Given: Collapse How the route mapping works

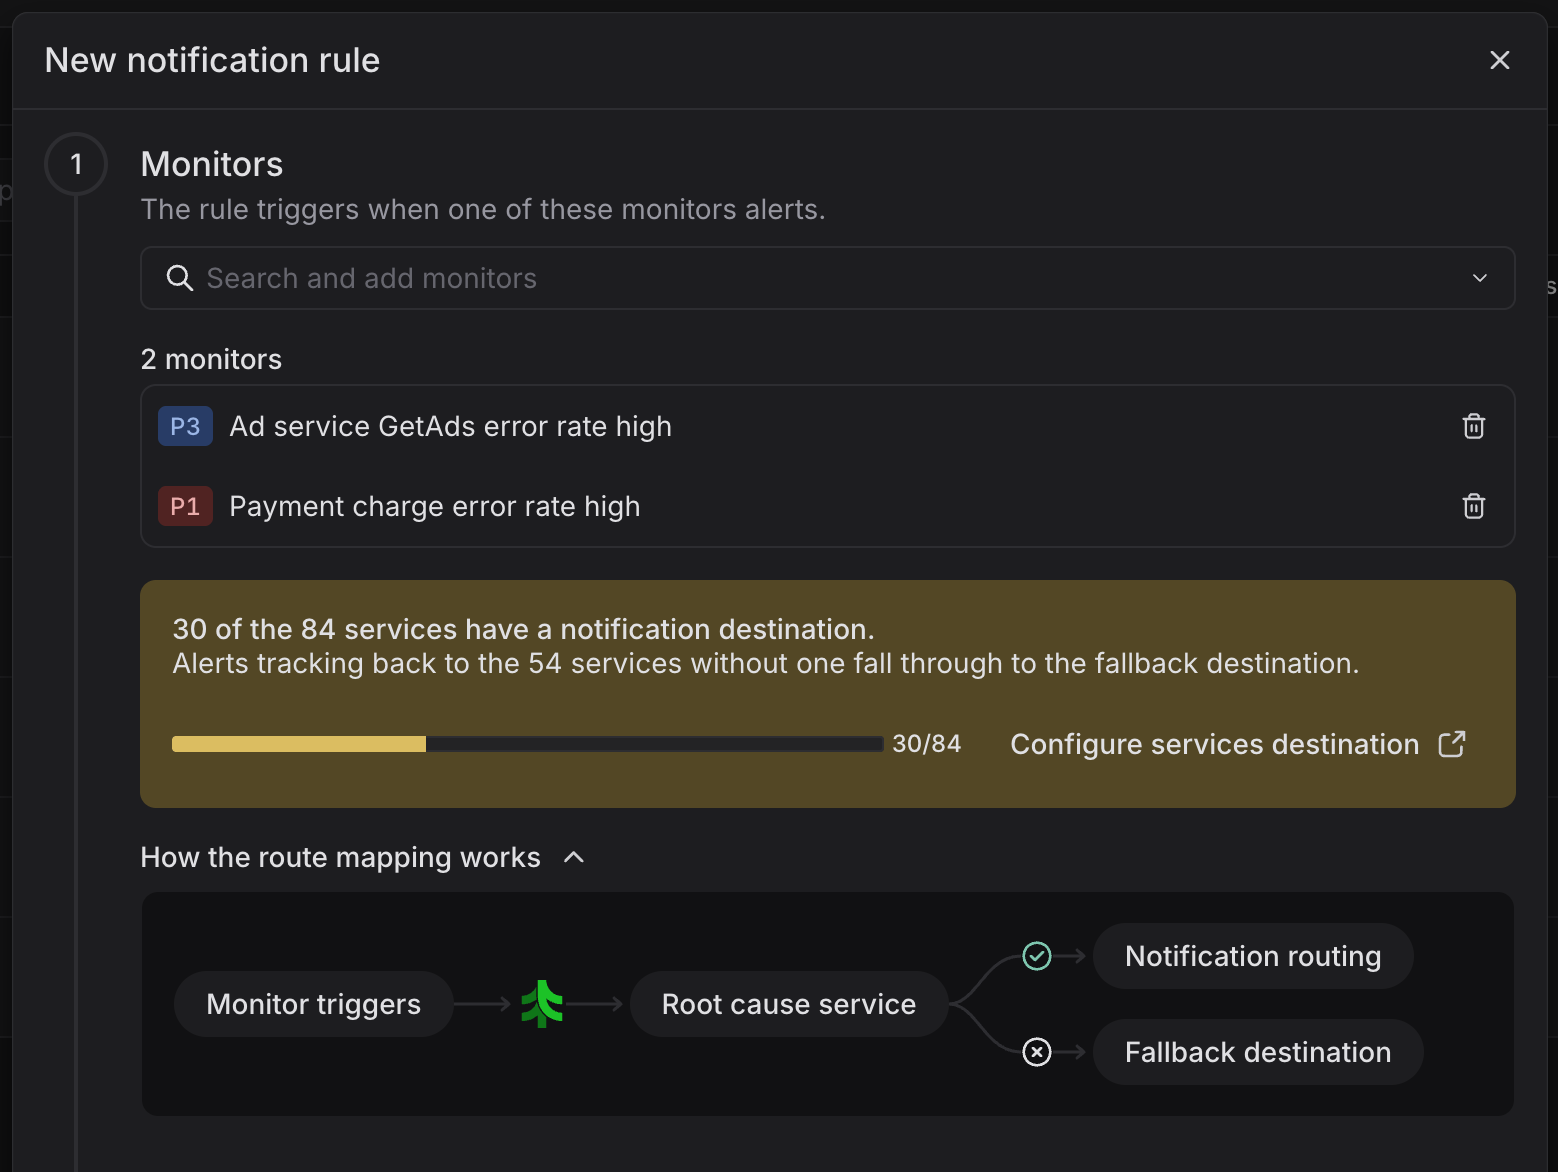Looking at the screenshot, I should [x=362, y=857].
